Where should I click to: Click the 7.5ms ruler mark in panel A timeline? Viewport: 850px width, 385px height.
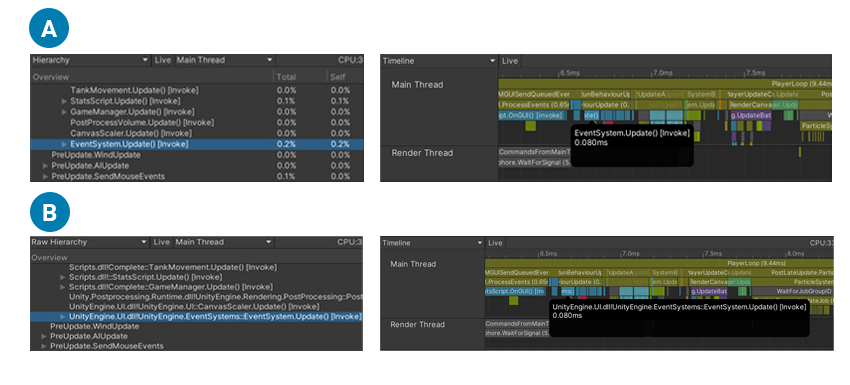click(x=755, y=73)
